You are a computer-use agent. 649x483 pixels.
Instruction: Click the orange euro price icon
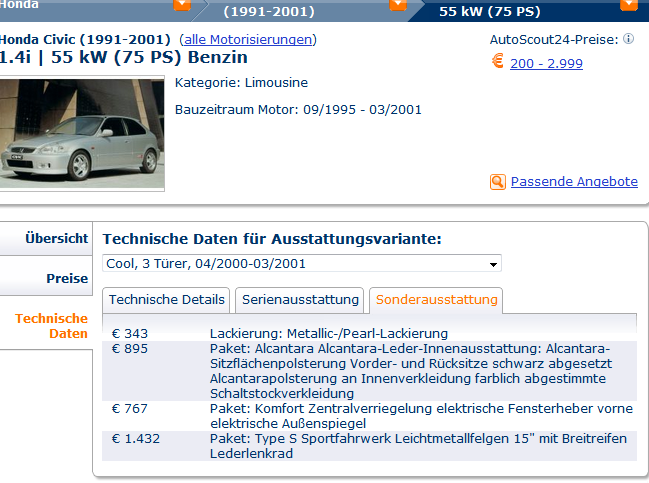tap(498, 61)
